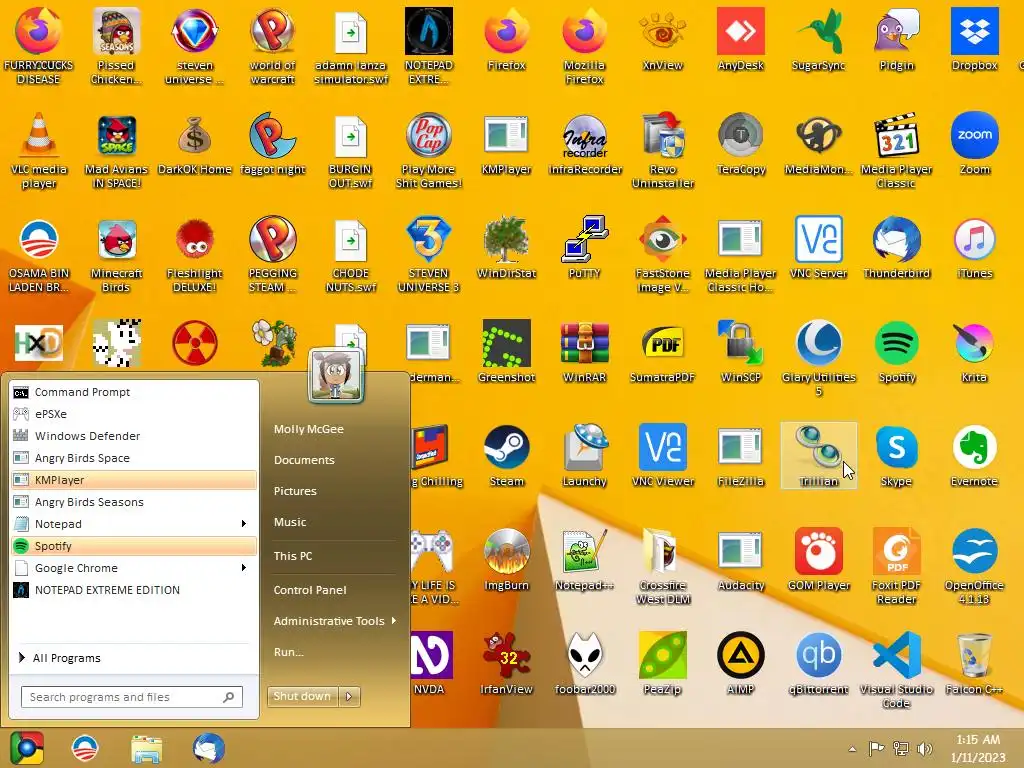Viewport: 1024px width, 768px height.
Task: Open the GOM Player desktop icon
Action: pyautogui.click(x=818, y=560)
